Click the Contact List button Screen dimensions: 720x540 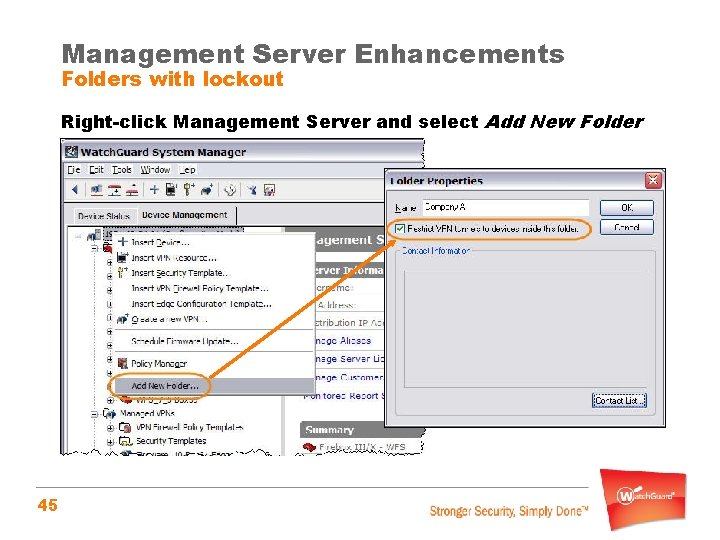tap(619, 400)
